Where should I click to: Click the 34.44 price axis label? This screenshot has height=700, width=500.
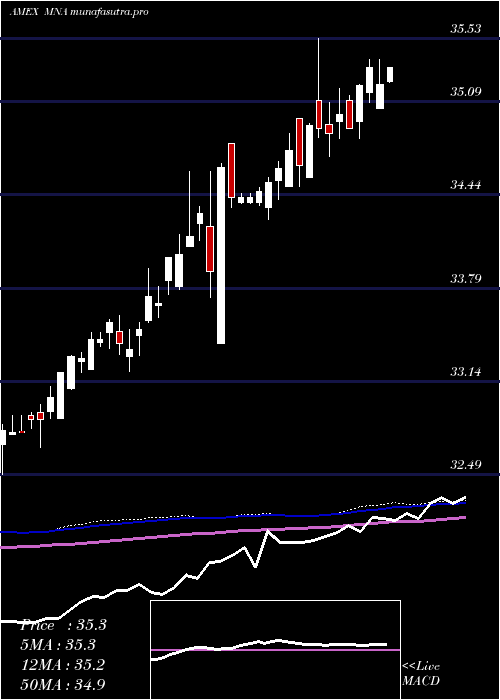click(x=465, y=185)
